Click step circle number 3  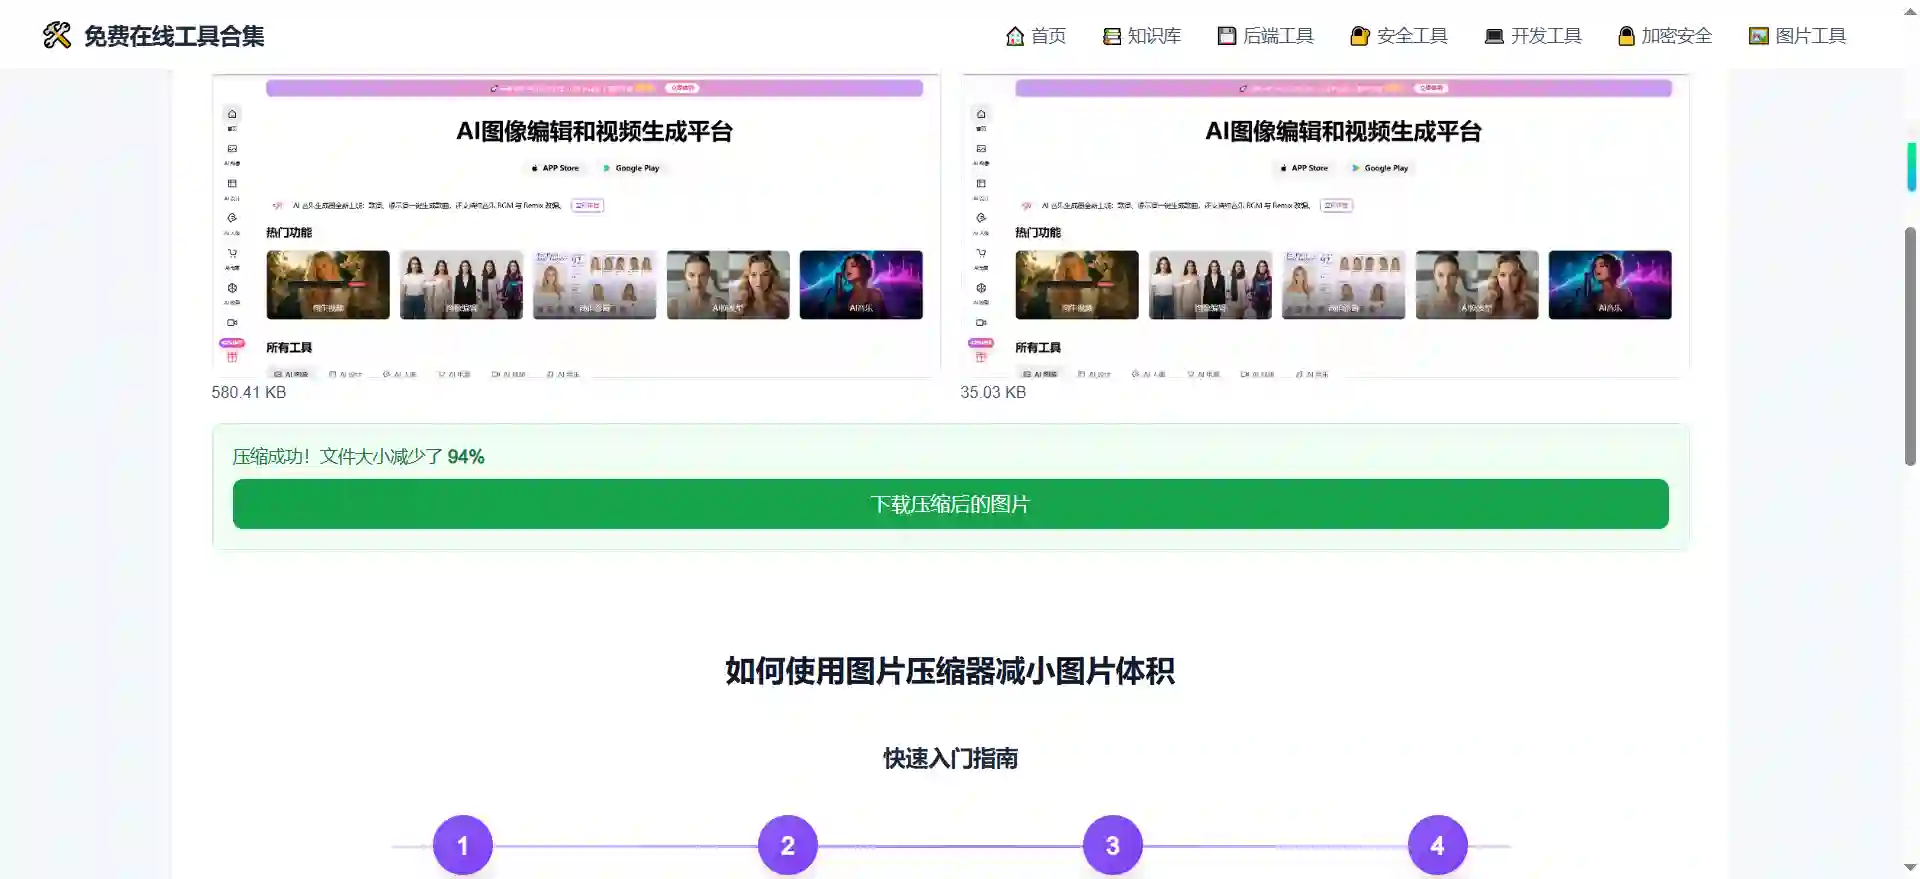tap(1113, 845)
